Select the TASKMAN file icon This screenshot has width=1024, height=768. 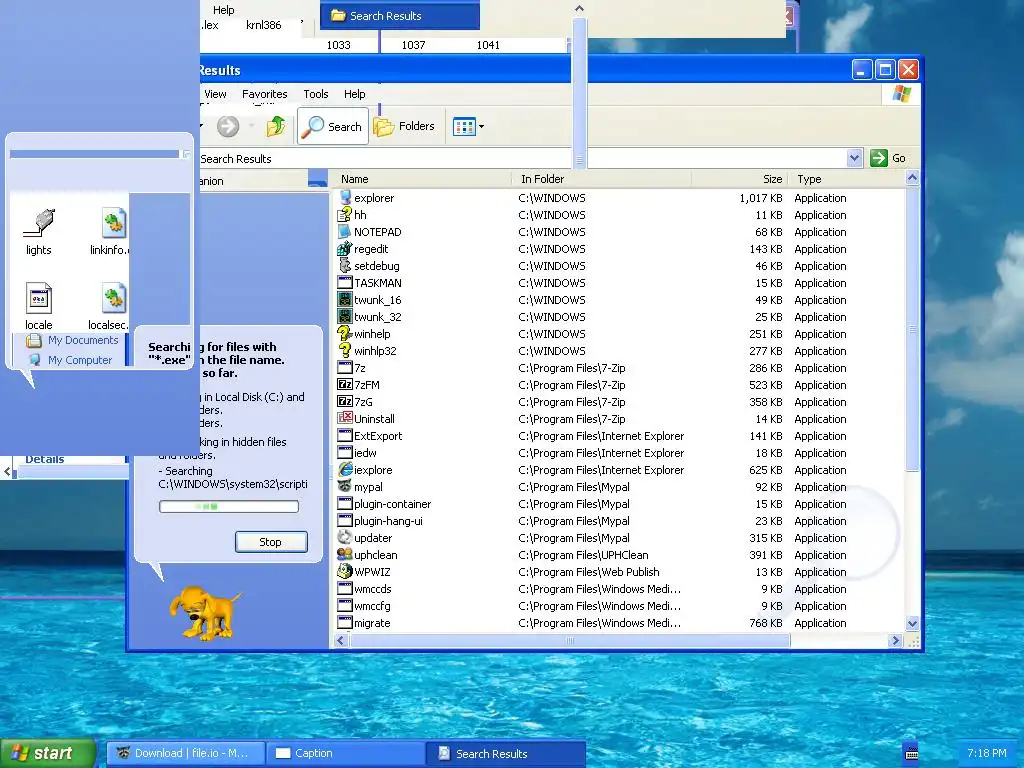click(345, 282)
